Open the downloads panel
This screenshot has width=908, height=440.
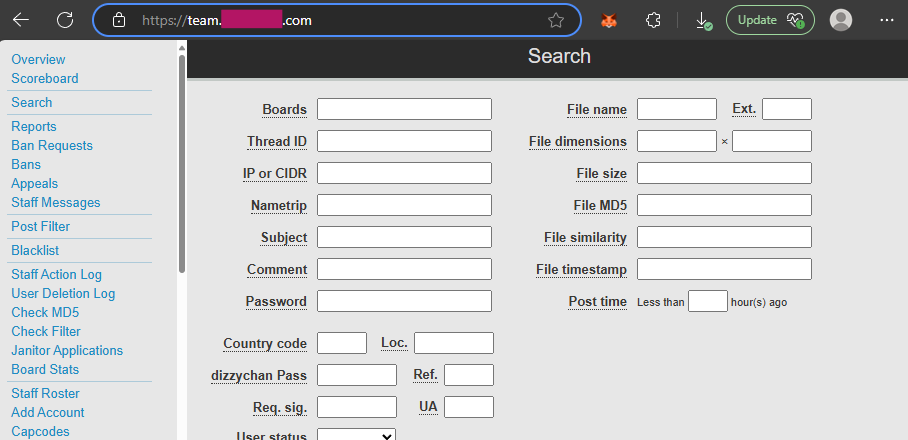pyautogui.click(x=703, y=20)
